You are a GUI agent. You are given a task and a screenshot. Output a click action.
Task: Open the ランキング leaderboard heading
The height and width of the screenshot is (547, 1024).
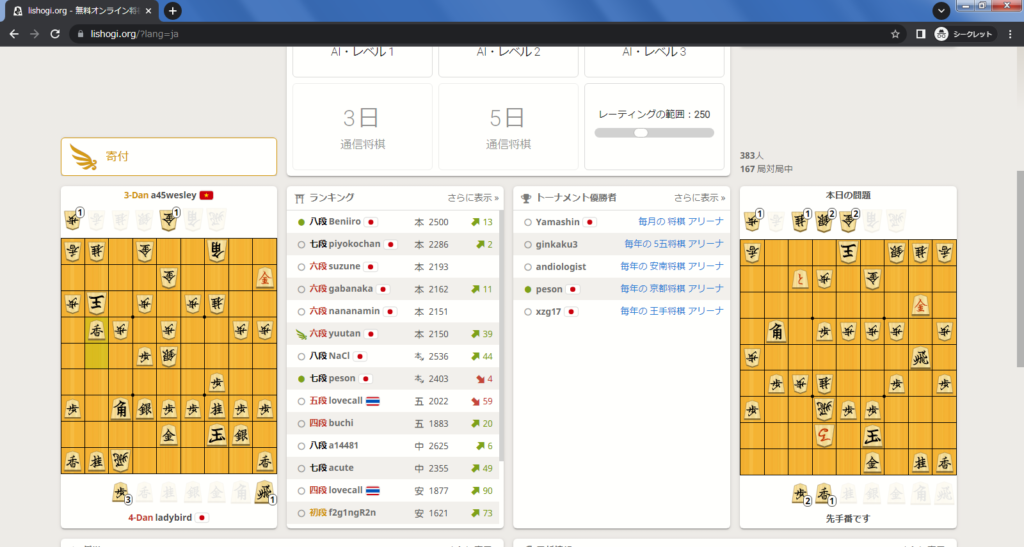pos(332,198)
